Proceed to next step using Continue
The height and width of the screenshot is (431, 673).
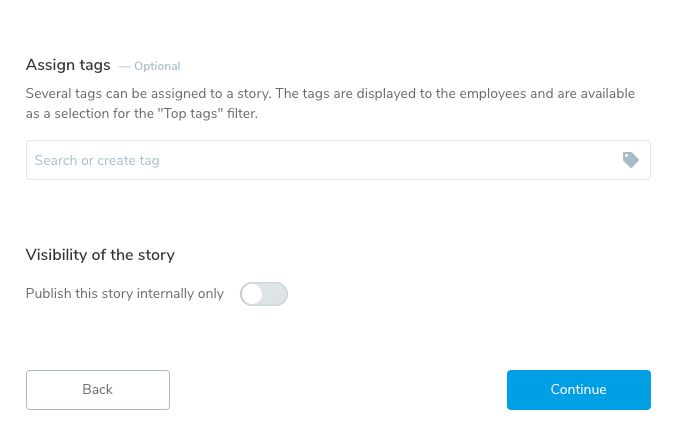[578, 390]
